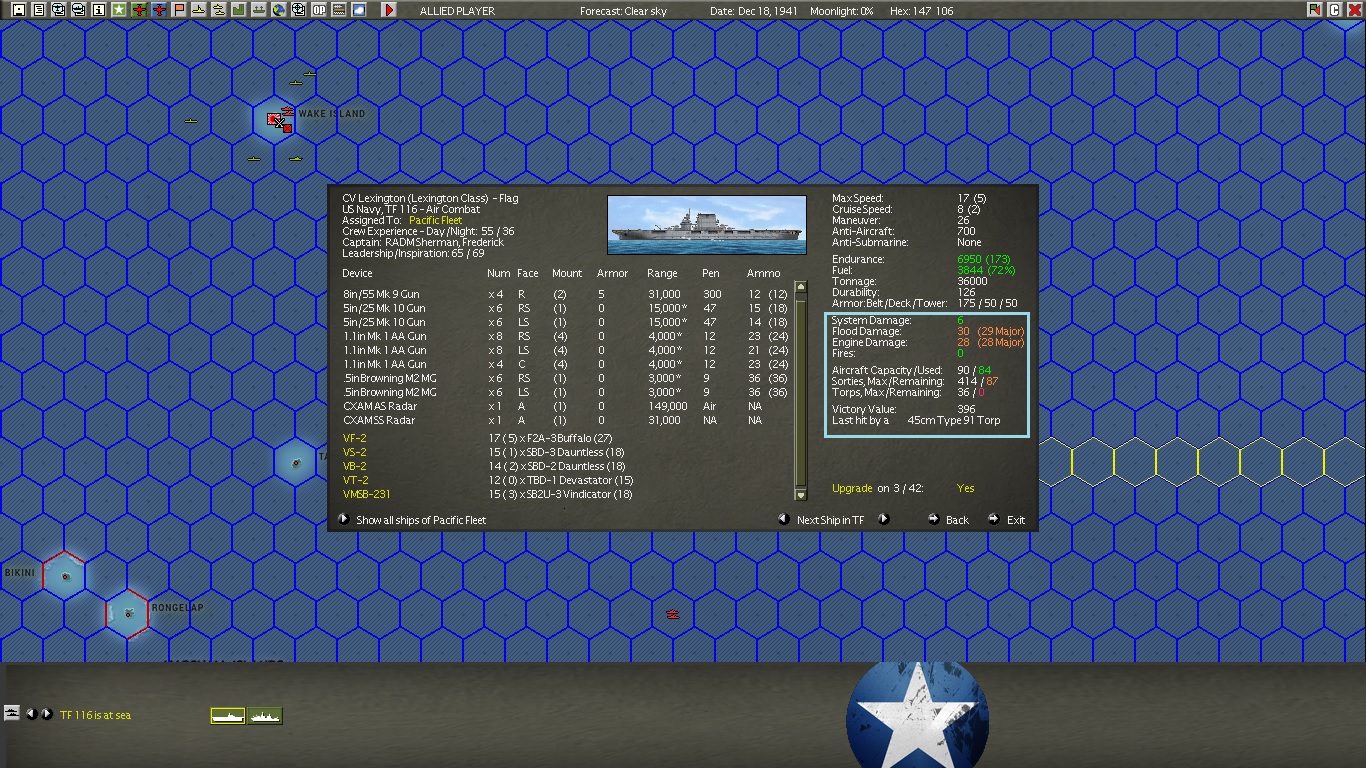Select the Wake Island base hex

point(274,119)
